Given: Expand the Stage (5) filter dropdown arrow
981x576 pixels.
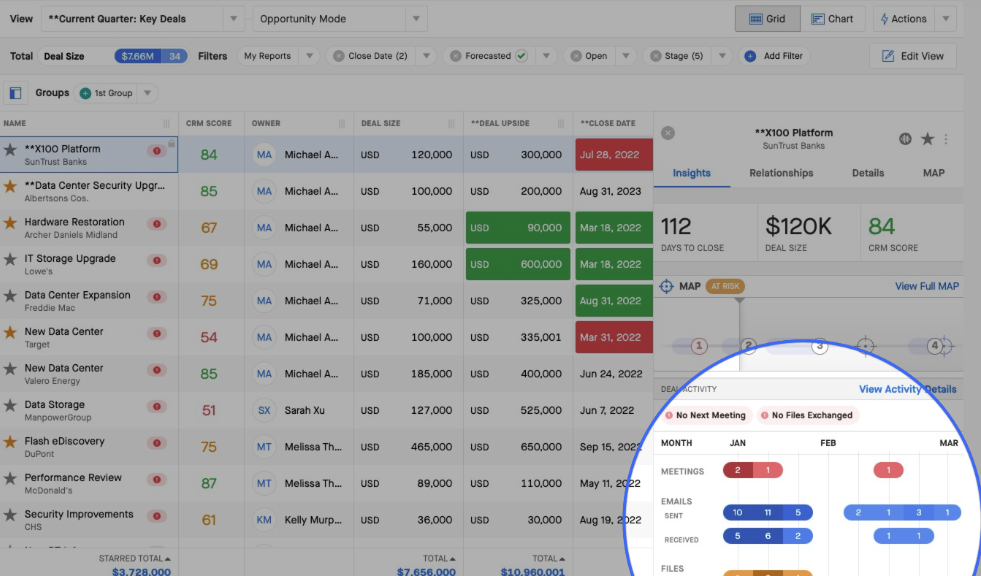Looking at the screenshot, I should tap(722, 56).
